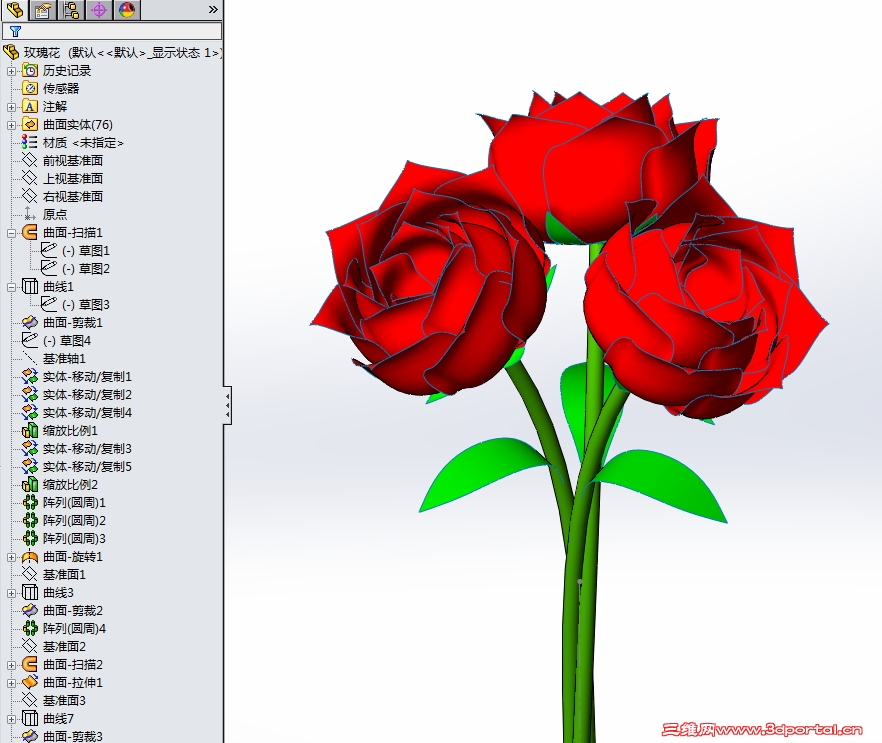Expand the 曲线3 feature
Image resolution: width=882 pixels, height=743 pixels.
(11, 593)
